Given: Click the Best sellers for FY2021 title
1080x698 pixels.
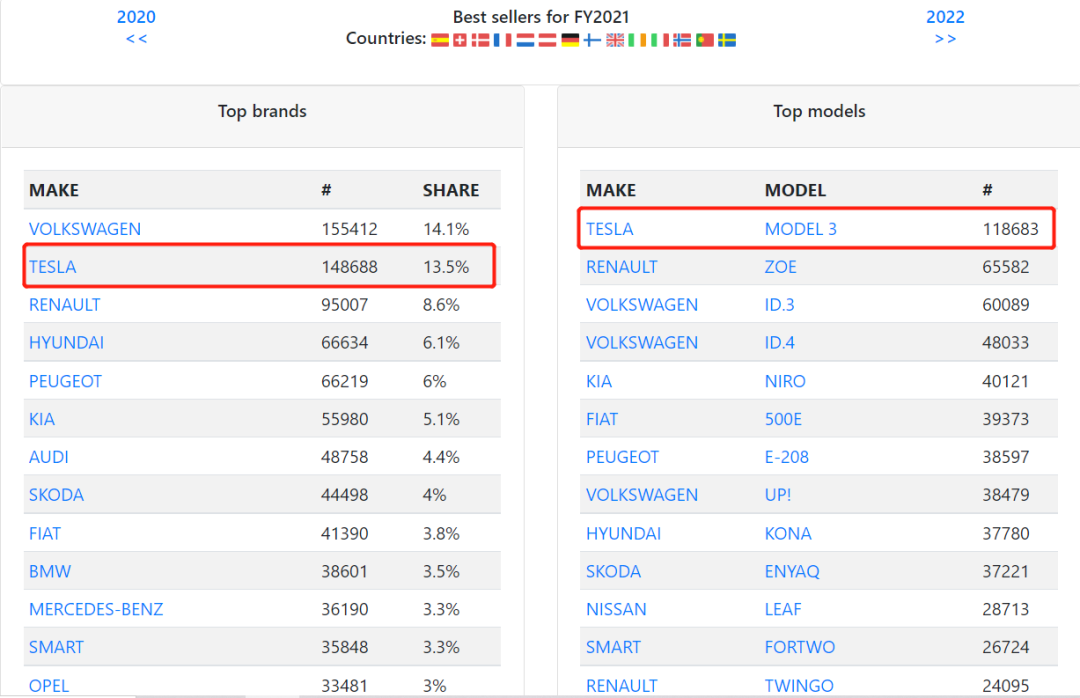Looking at the screenshot, I should [x=541, y=17].
